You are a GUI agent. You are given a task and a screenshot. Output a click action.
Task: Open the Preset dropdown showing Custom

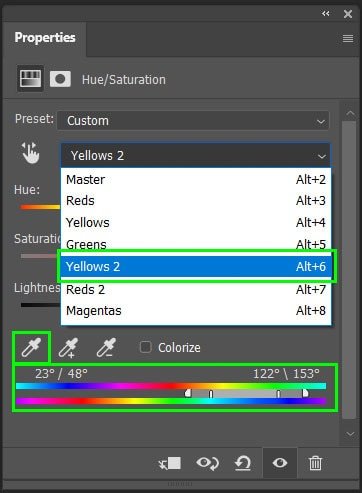click(x=193, y=121)
